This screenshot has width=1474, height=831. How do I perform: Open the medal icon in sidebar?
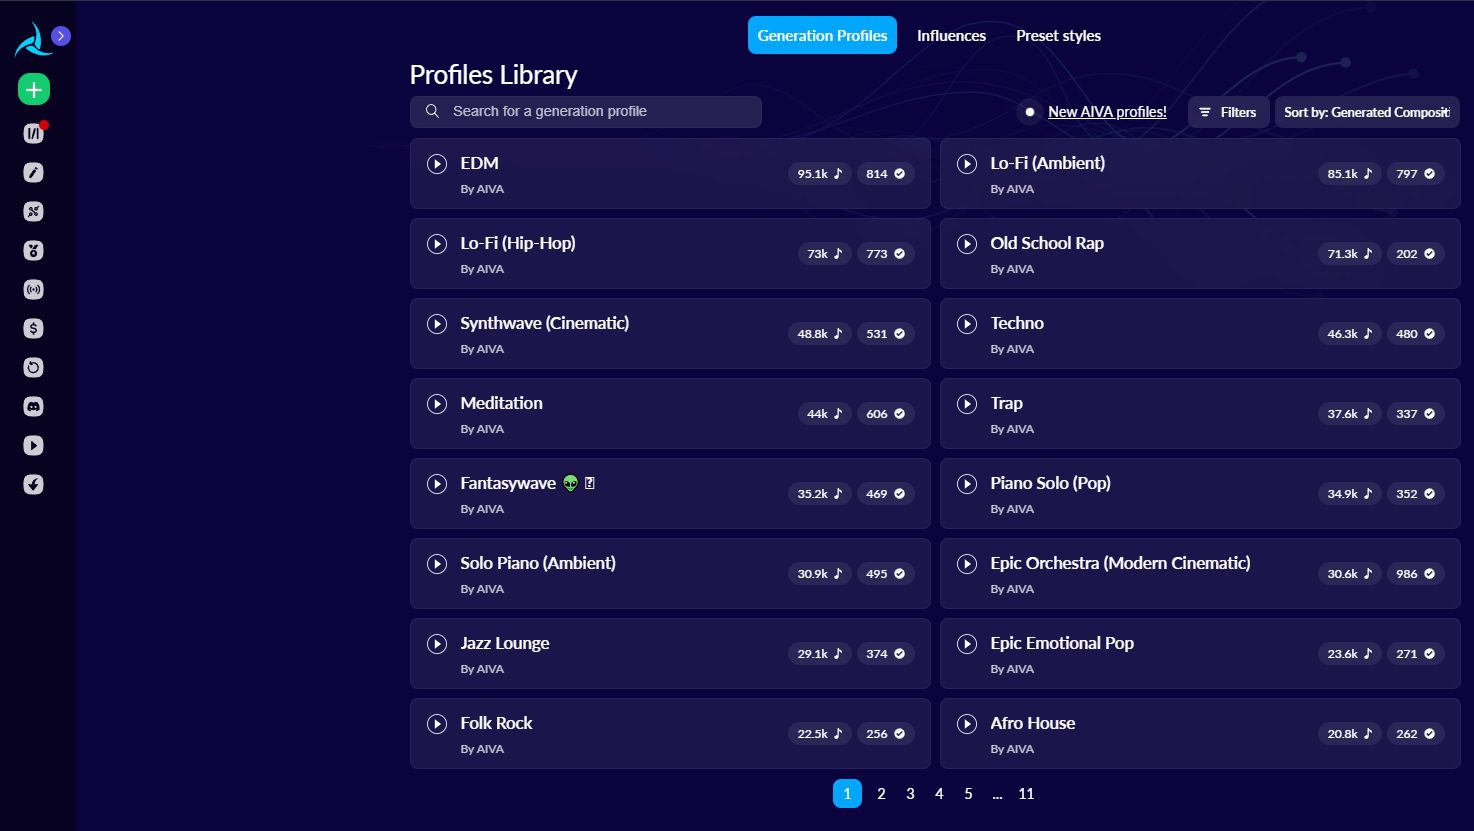[33, 251]
